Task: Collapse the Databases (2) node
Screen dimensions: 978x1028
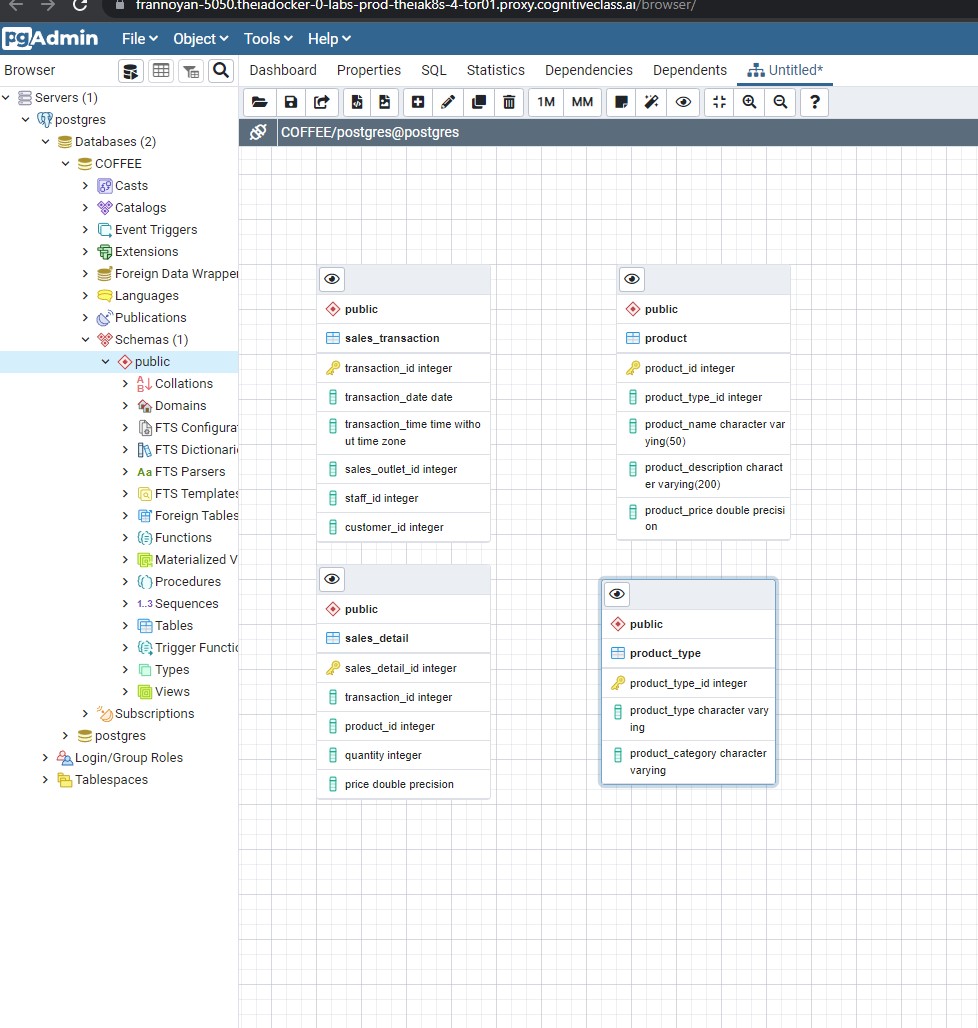Action: point(46,142)
